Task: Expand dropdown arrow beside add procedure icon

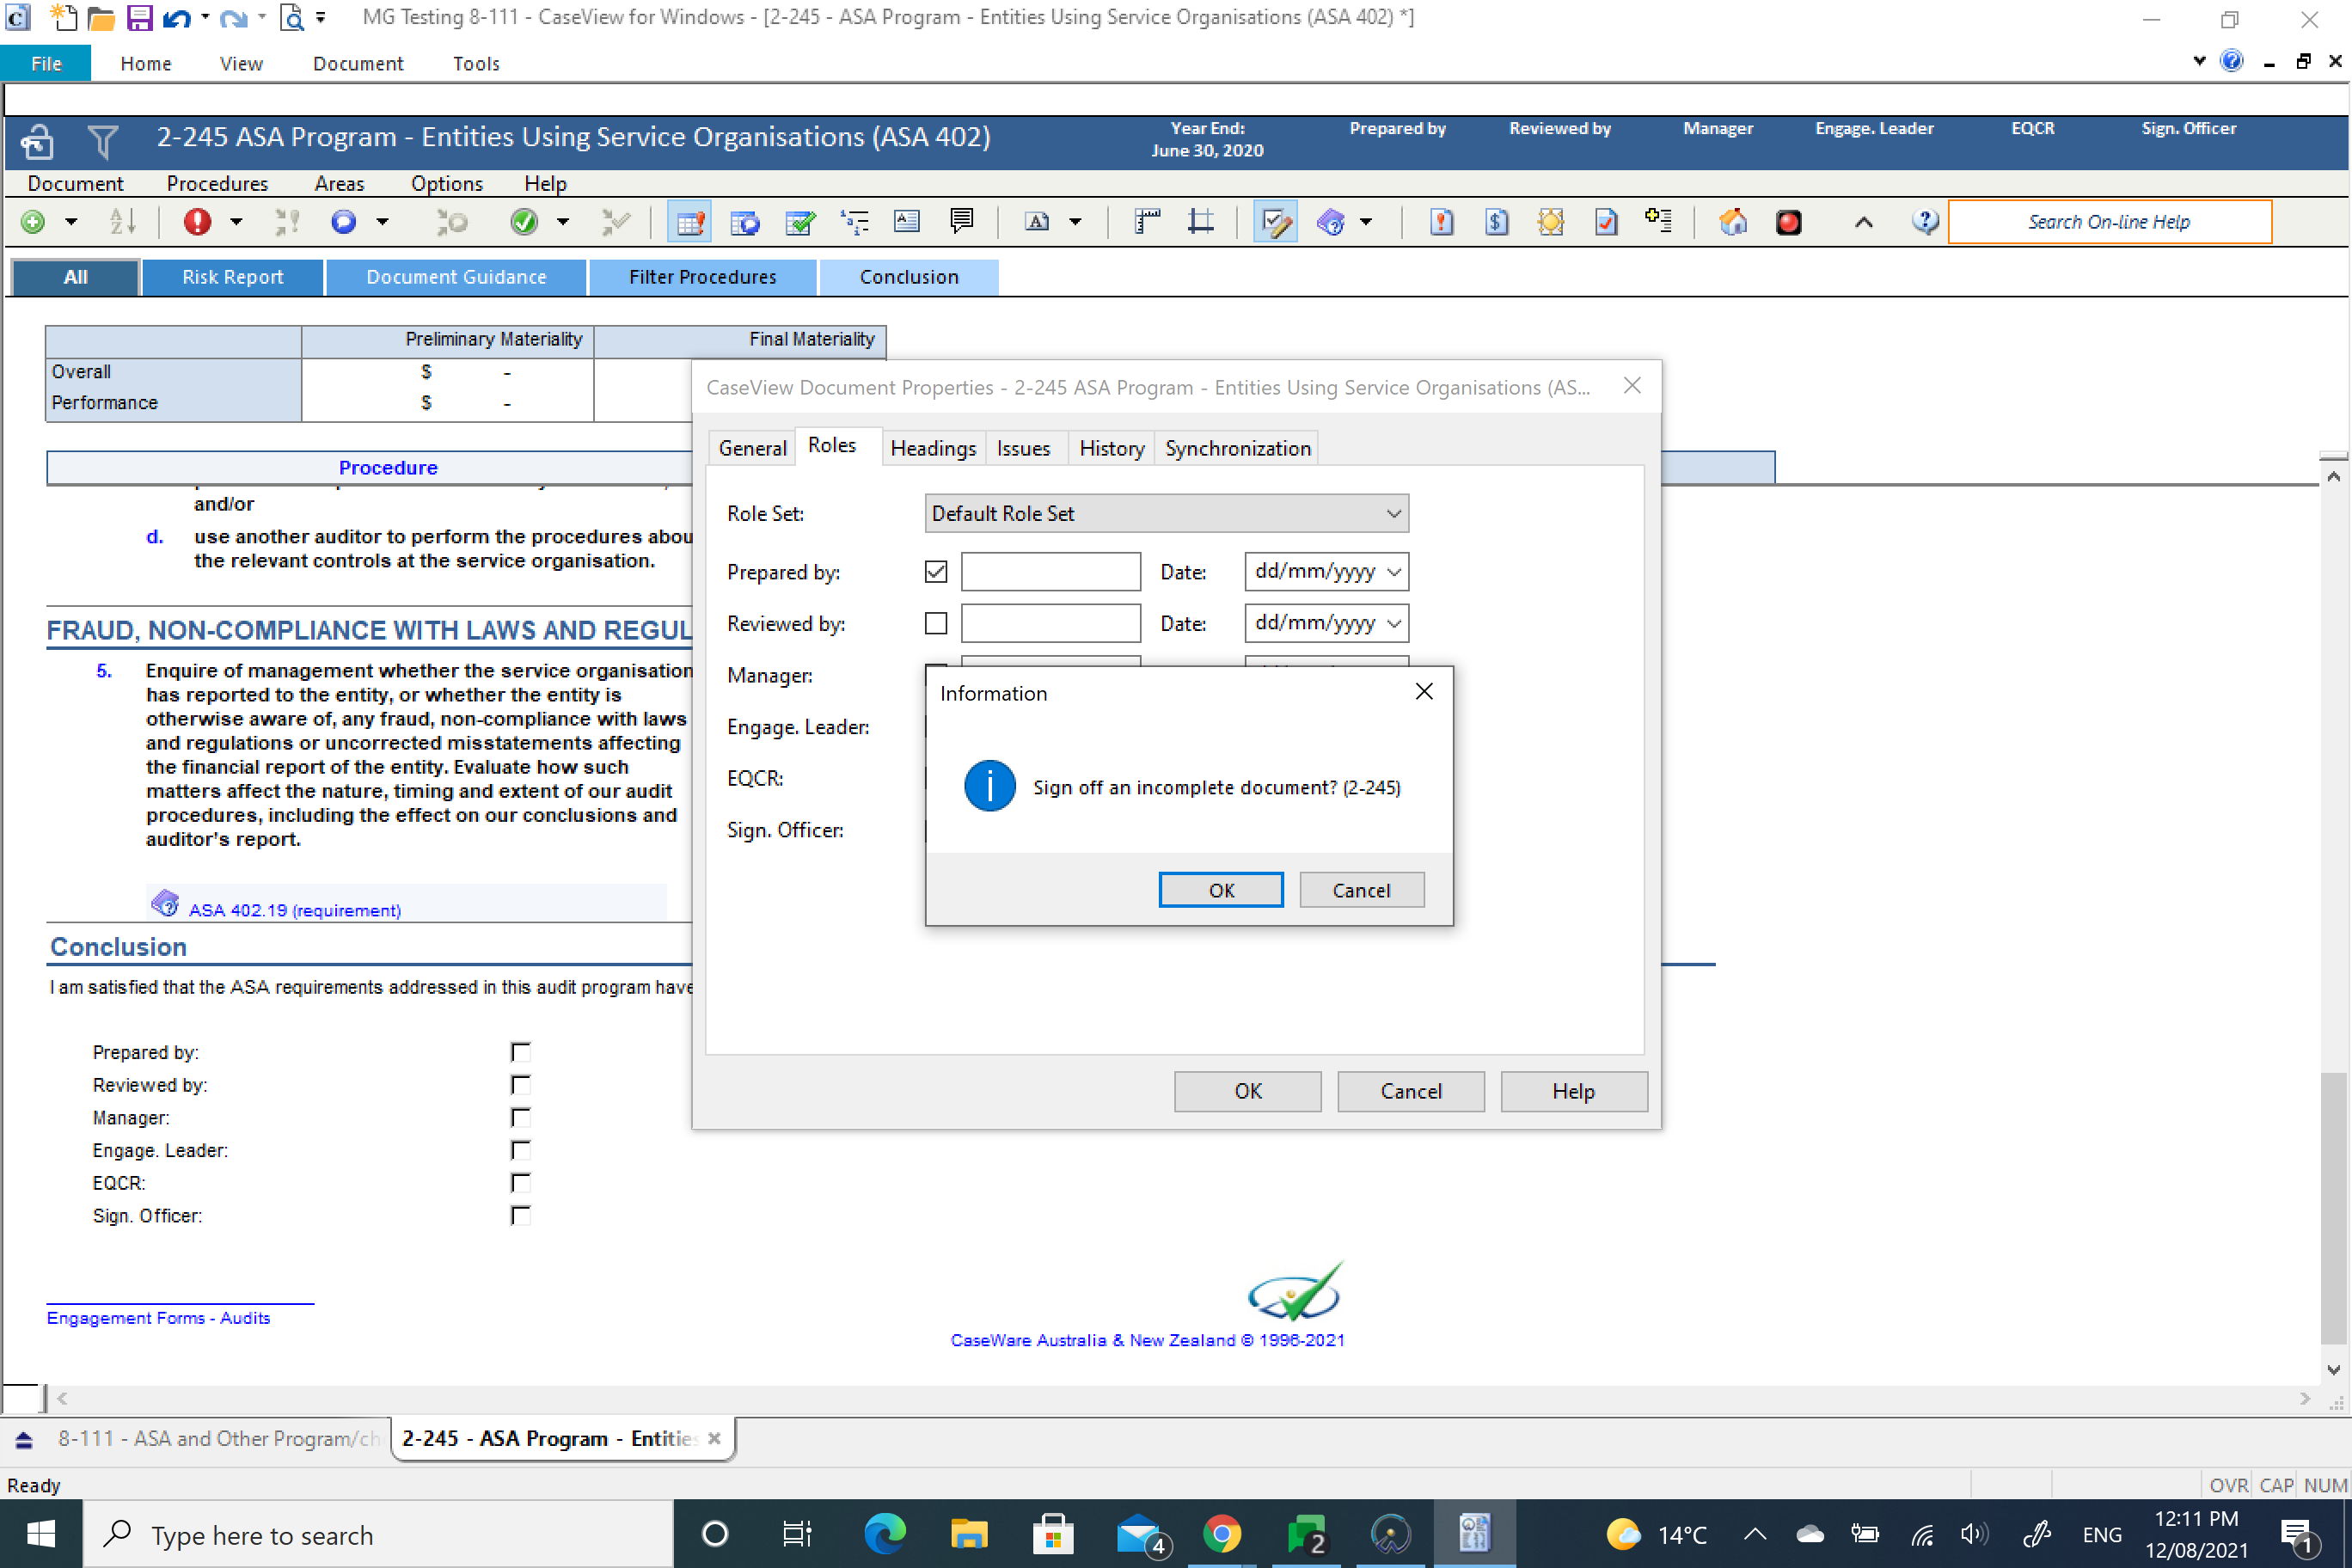Action: click(x=71, y=222)
